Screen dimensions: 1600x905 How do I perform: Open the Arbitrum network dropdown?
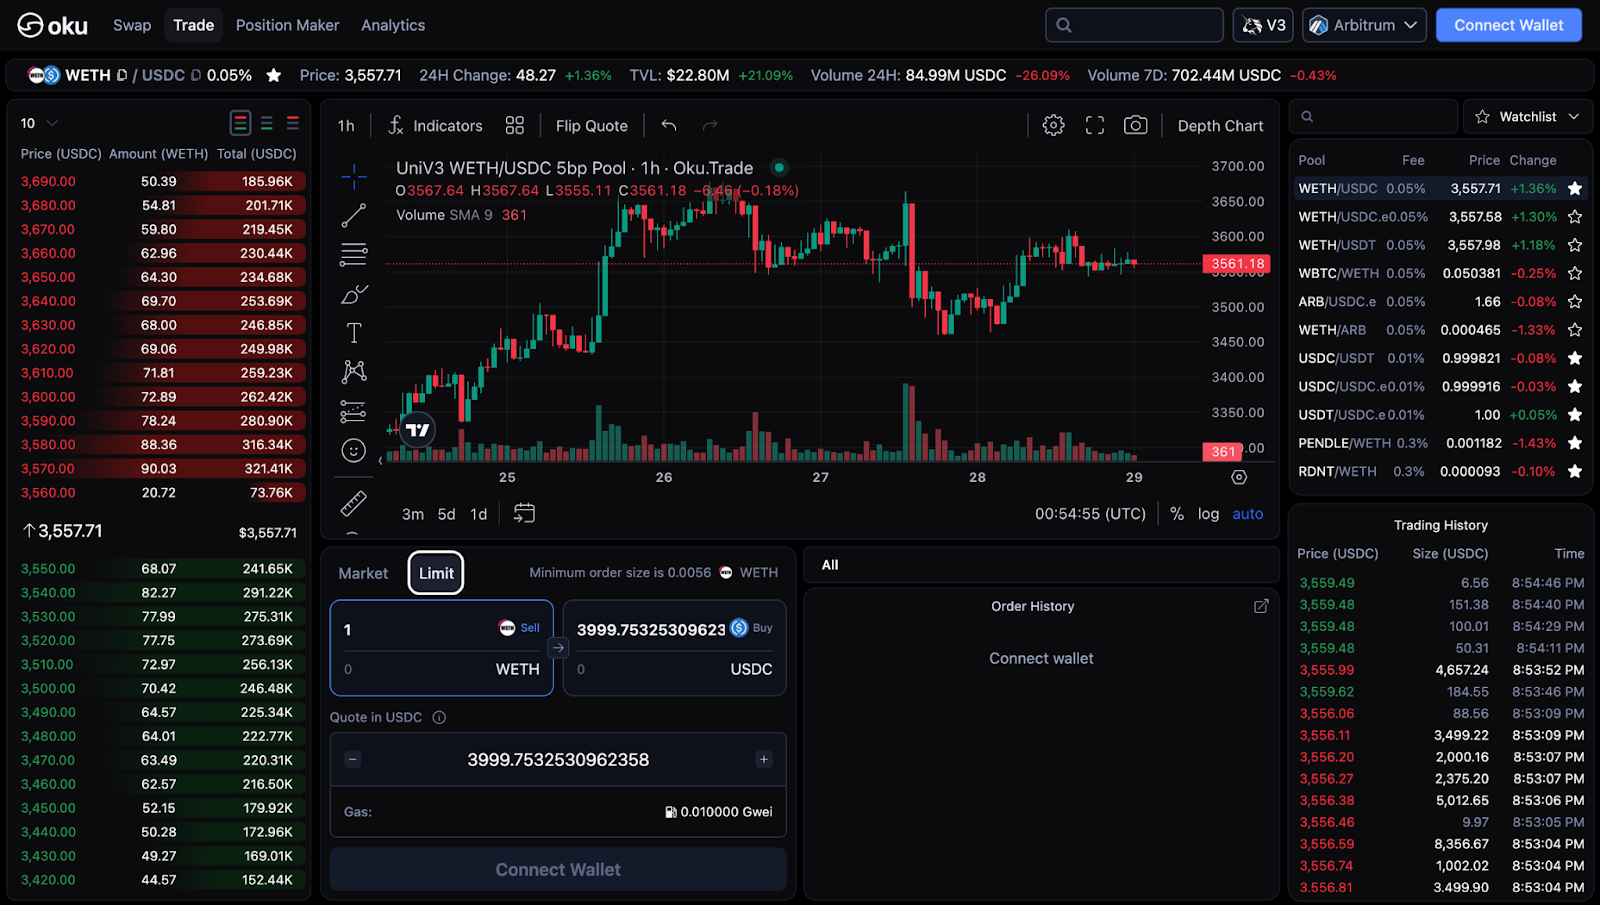pyautogui.click(x=1363, y=25)
